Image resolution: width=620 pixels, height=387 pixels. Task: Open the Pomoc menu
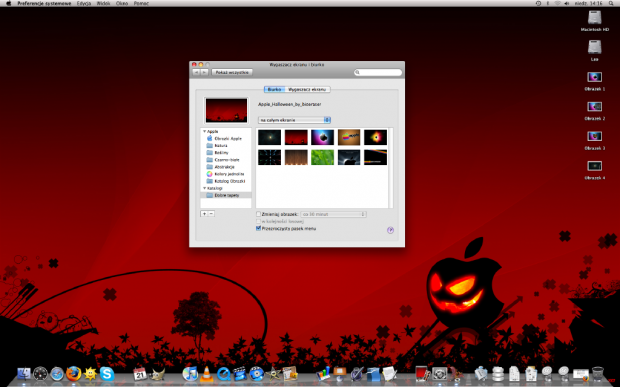[141, 3]
